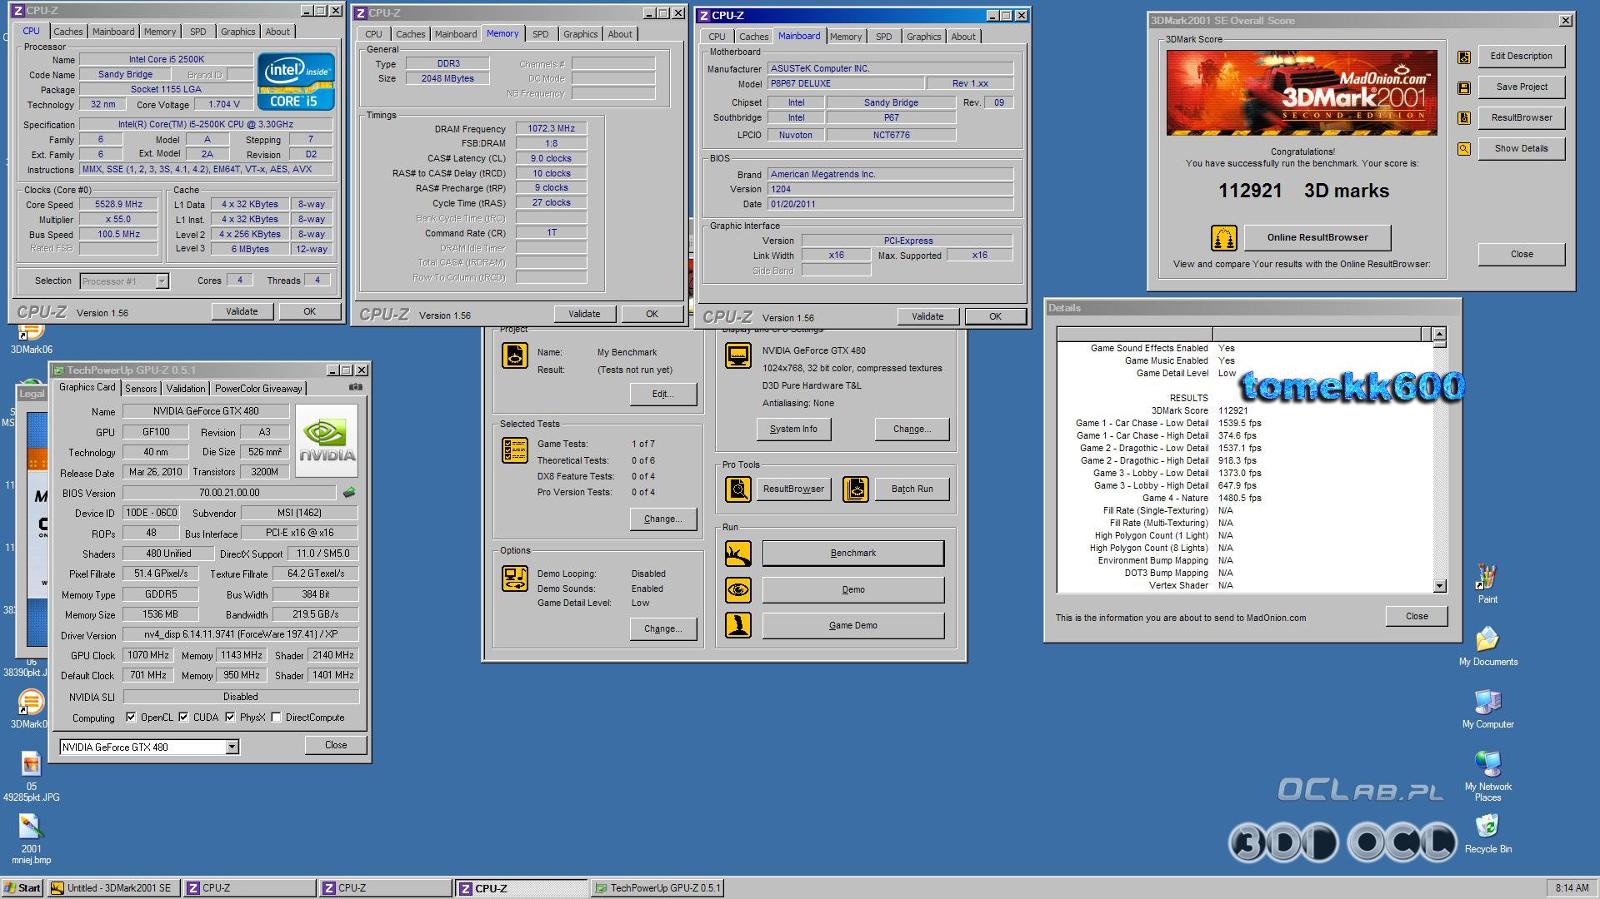Screen dimensions: 1600x899
Task: Open My Computer desktop icon
Action: (x=1488, y=708)
